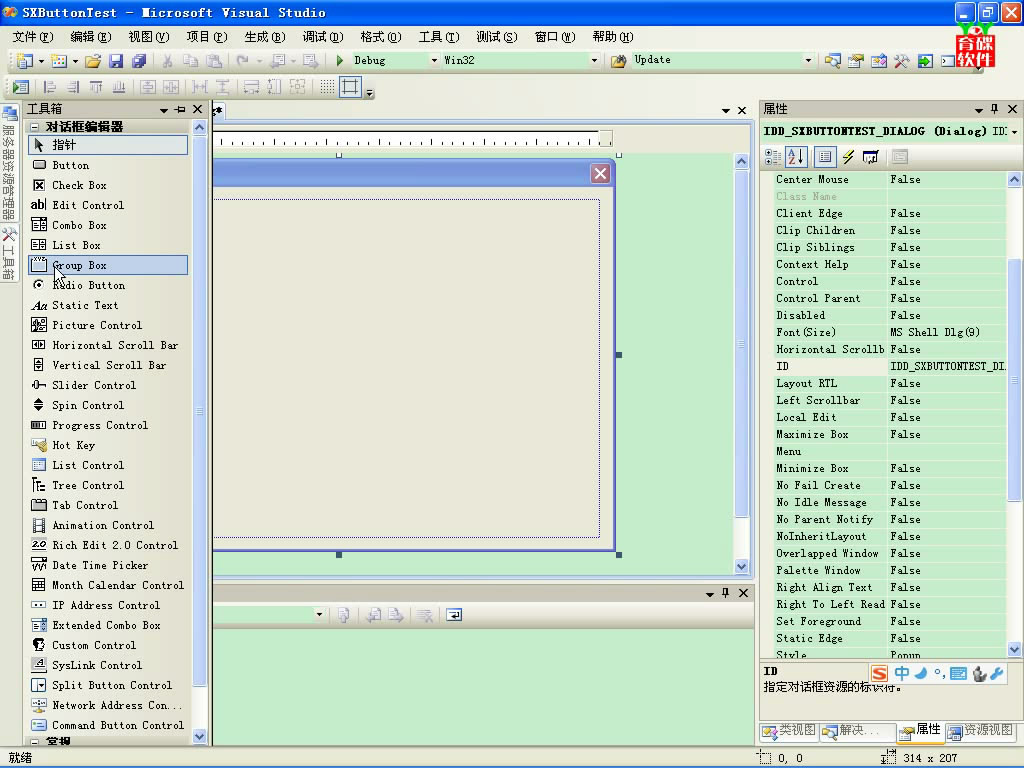Click the New Project toolbar icon
Screen dimensions: 1024x768
tap(24, 61)
